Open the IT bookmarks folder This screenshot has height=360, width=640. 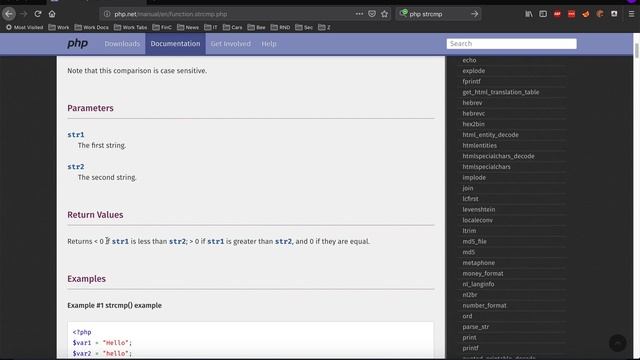pos(211,27)
